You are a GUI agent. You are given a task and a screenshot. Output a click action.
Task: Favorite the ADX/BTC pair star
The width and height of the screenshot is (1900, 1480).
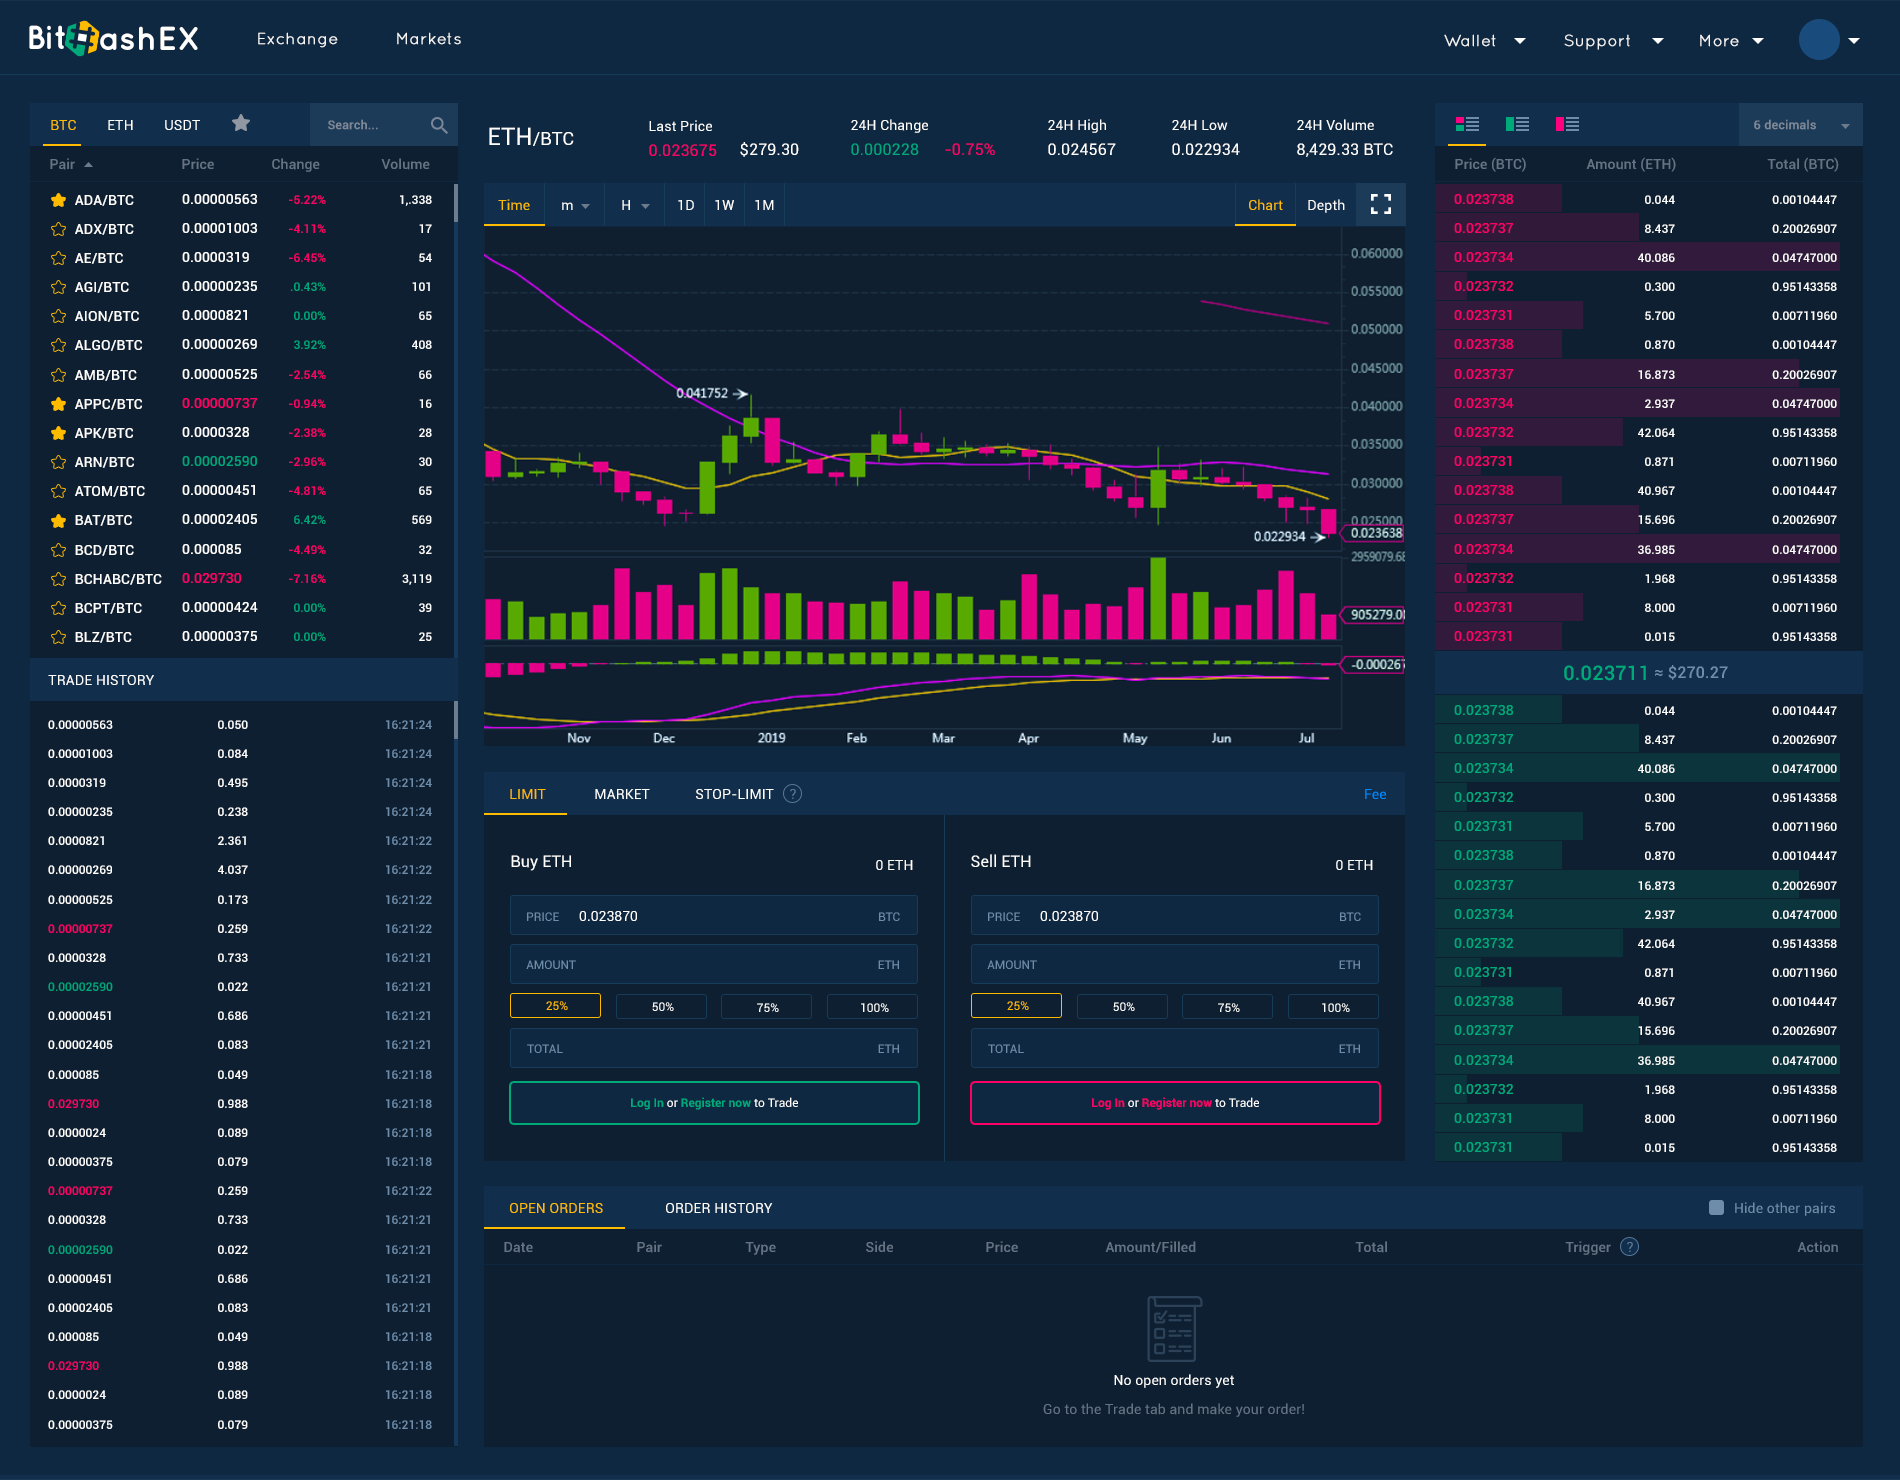click(59, 229)
